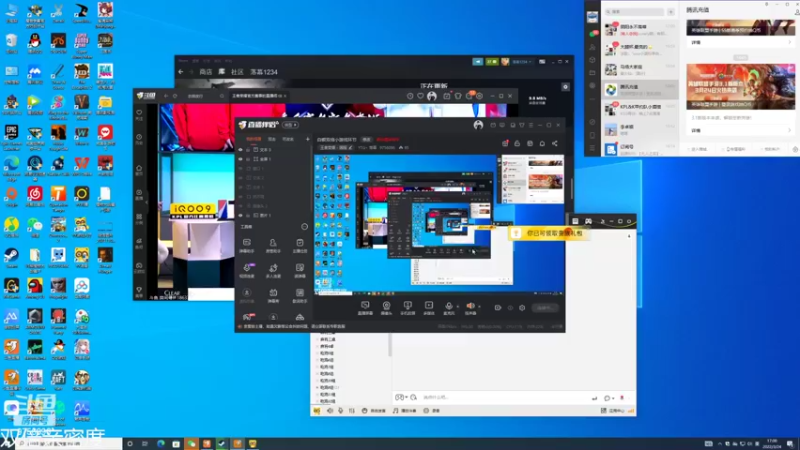Click the gamepad icon in voice chat titlebar

click(x=588, y=221)
